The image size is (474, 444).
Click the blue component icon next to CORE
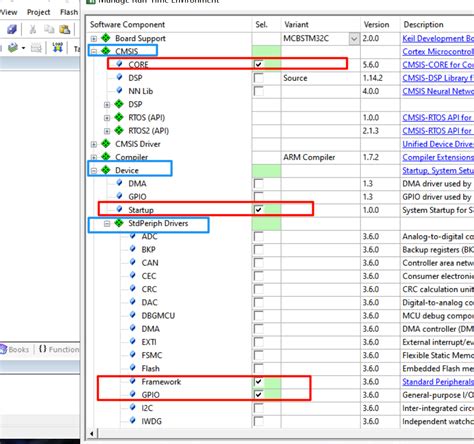click(119, 64)
